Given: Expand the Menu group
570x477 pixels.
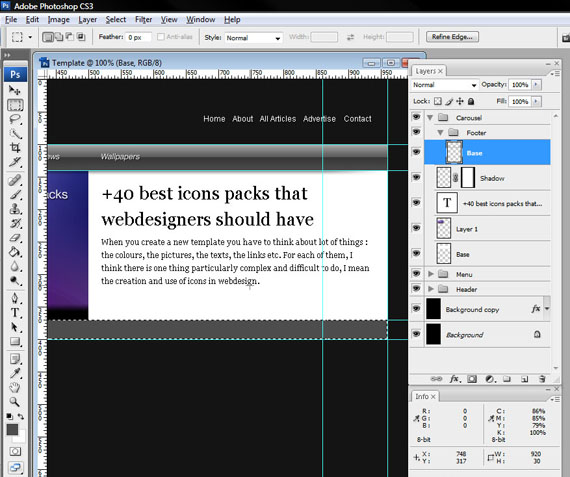Looking at the screenshot, I should pyautogui.click(x=431, y=274).
